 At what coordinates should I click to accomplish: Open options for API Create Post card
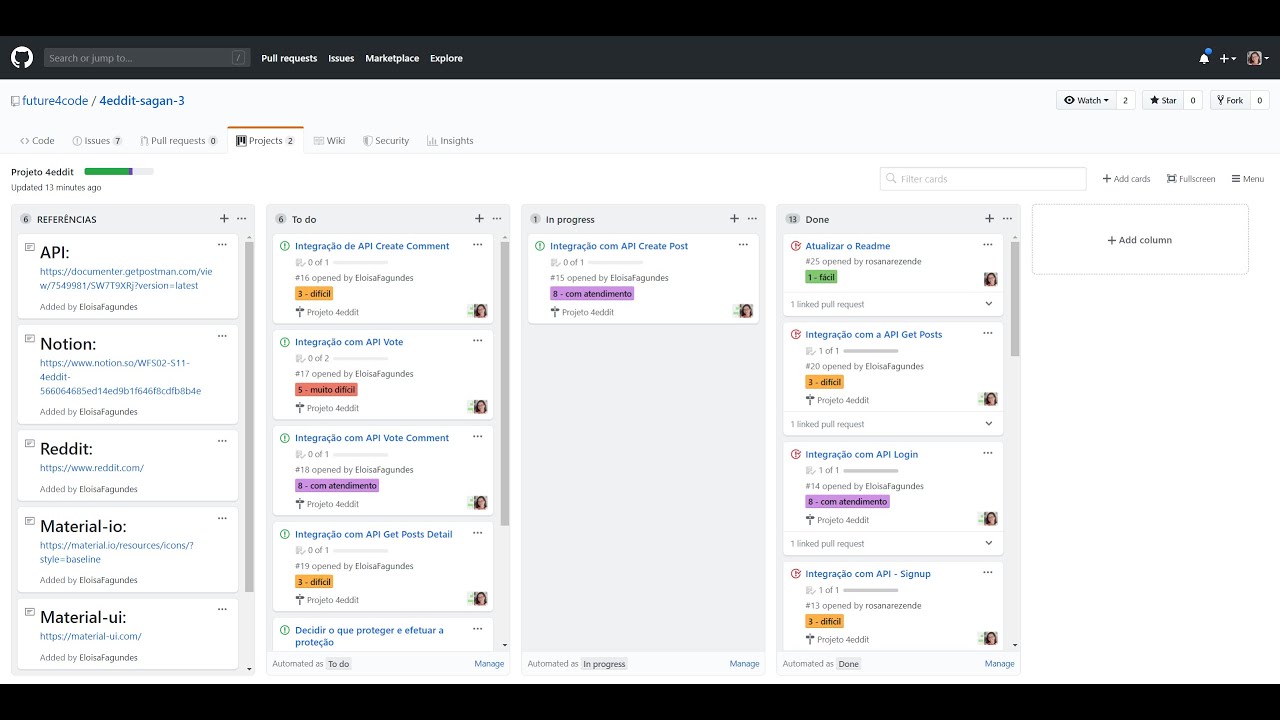(743, 245)
